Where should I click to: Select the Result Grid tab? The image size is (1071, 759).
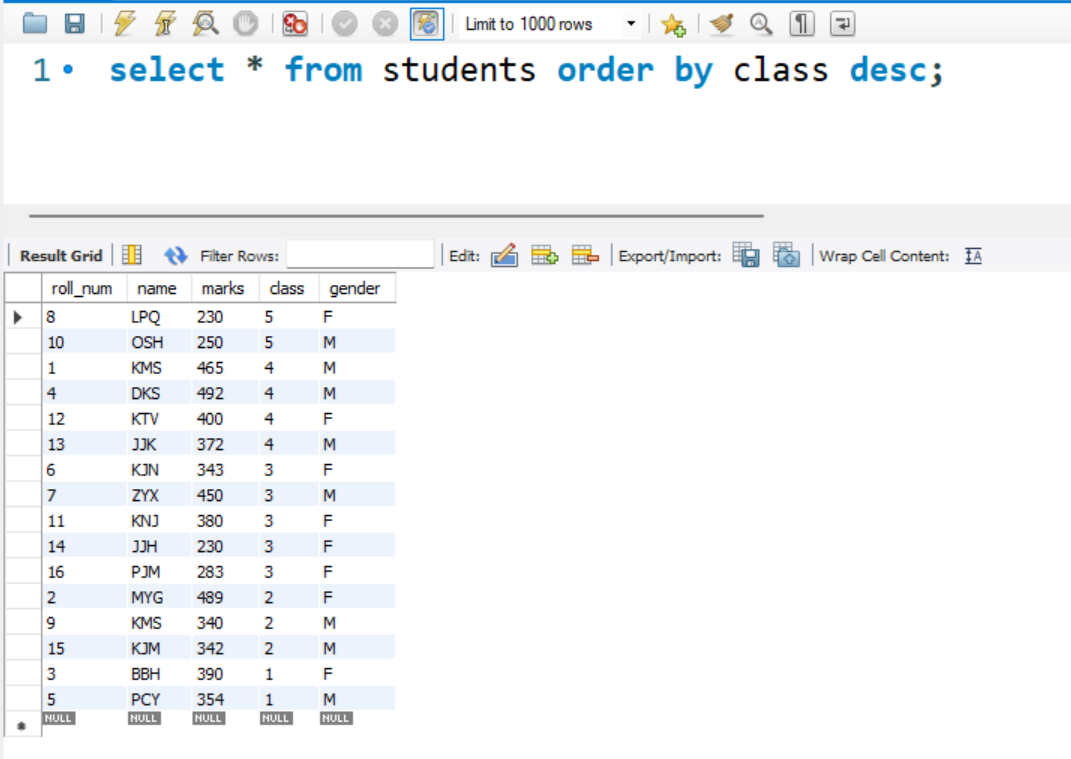pos(61,256)
